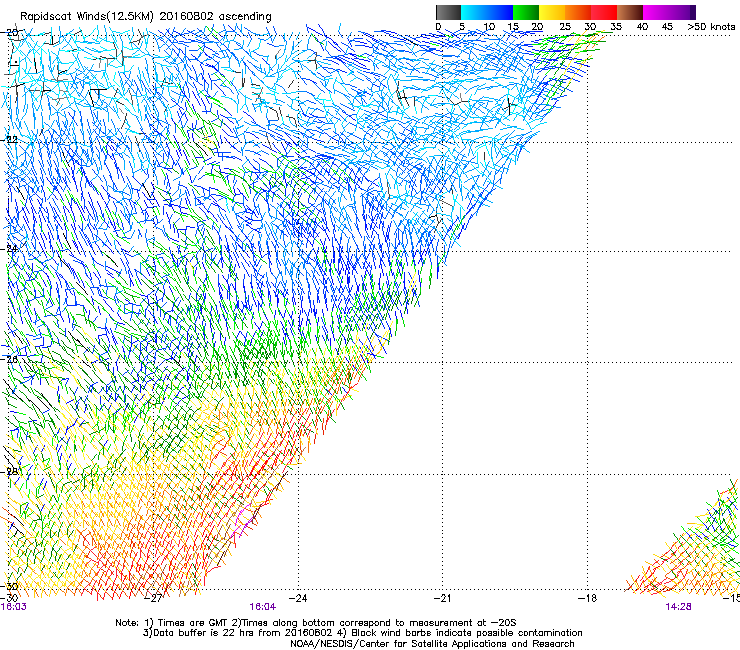The height and width of the screenshot is (650, 740).
Task: Click the '-24' latitude axis label
Action: tap(9, 249)
